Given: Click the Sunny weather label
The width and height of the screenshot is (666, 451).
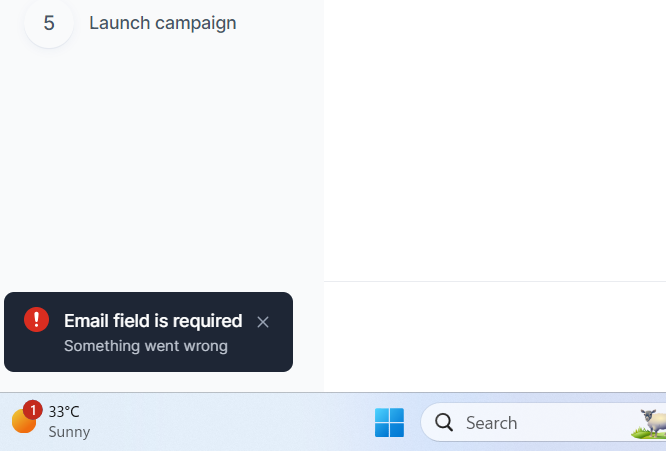Looking at the screenshot, I should tap(69, 432).
